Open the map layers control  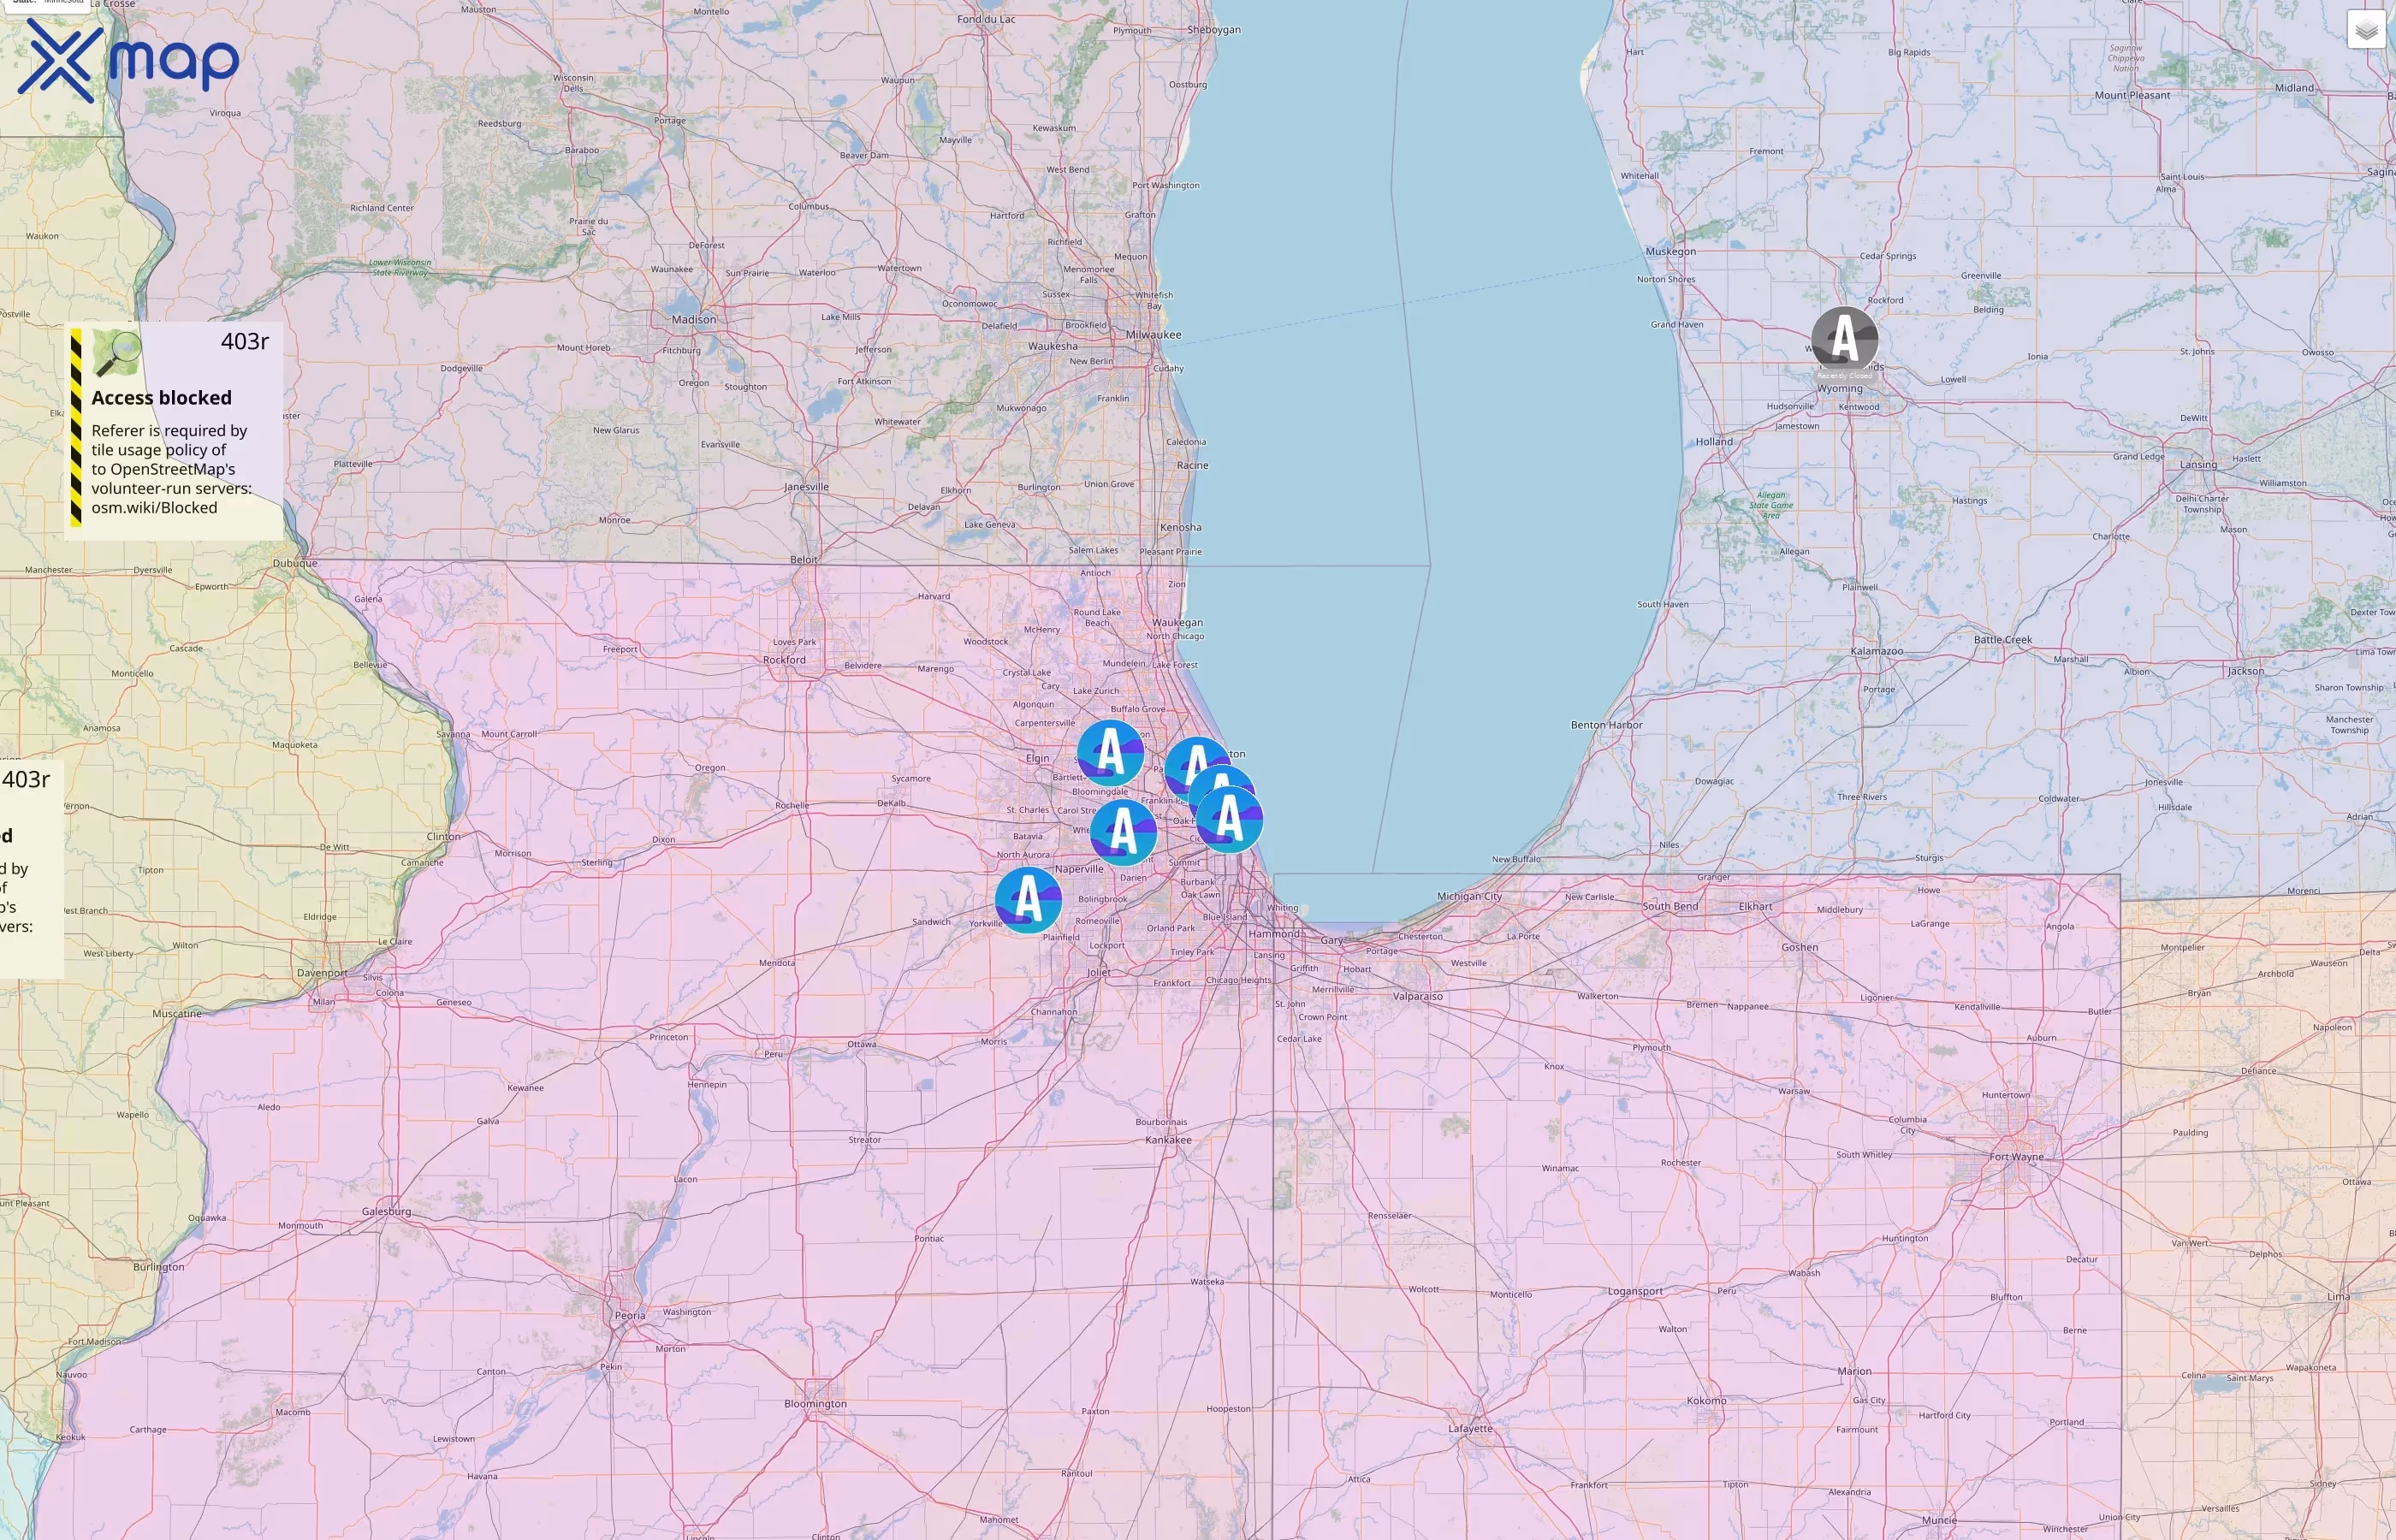[x=2366, y=30]
